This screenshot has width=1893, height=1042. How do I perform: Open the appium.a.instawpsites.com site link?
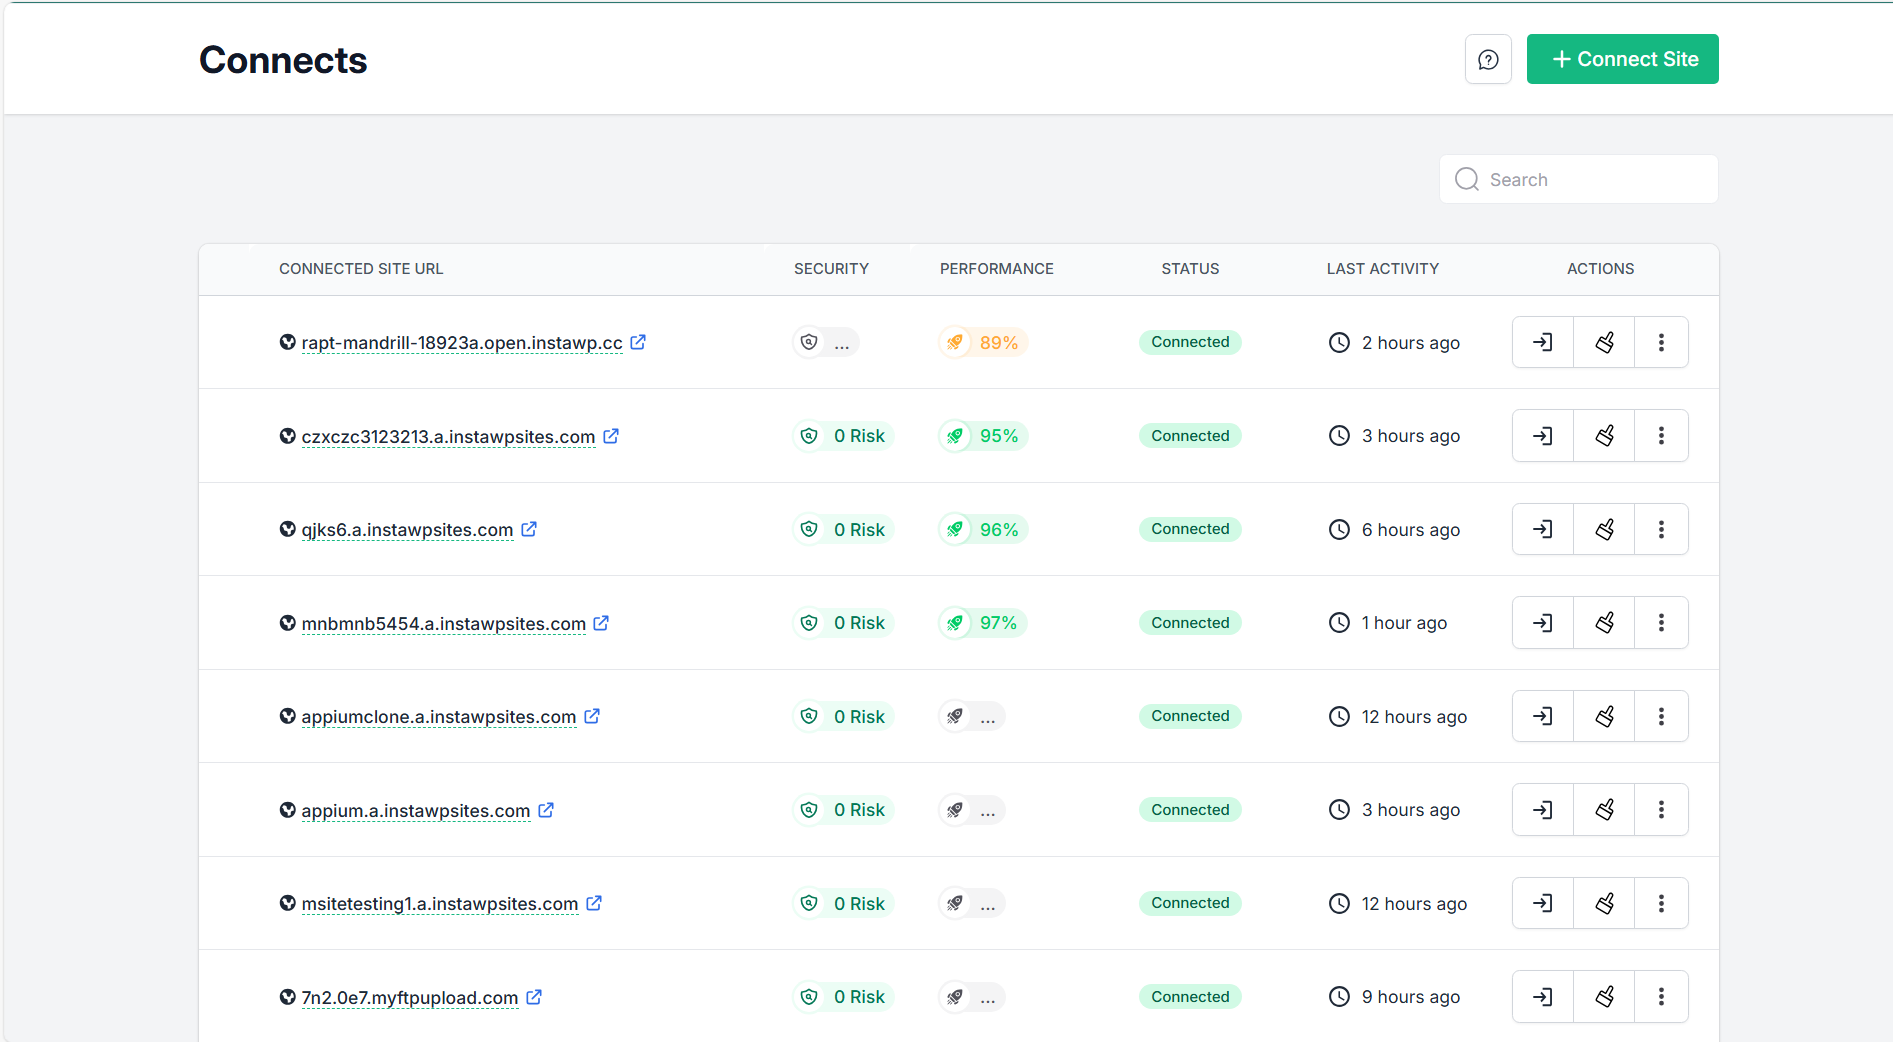[416, 811]
